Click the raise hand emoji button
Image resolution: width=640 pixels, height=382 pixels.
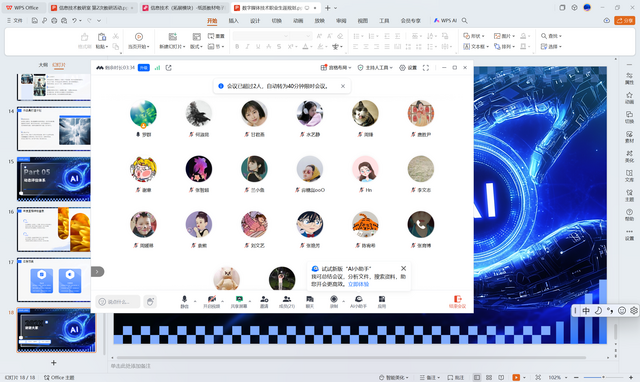[x=150, y=302]
